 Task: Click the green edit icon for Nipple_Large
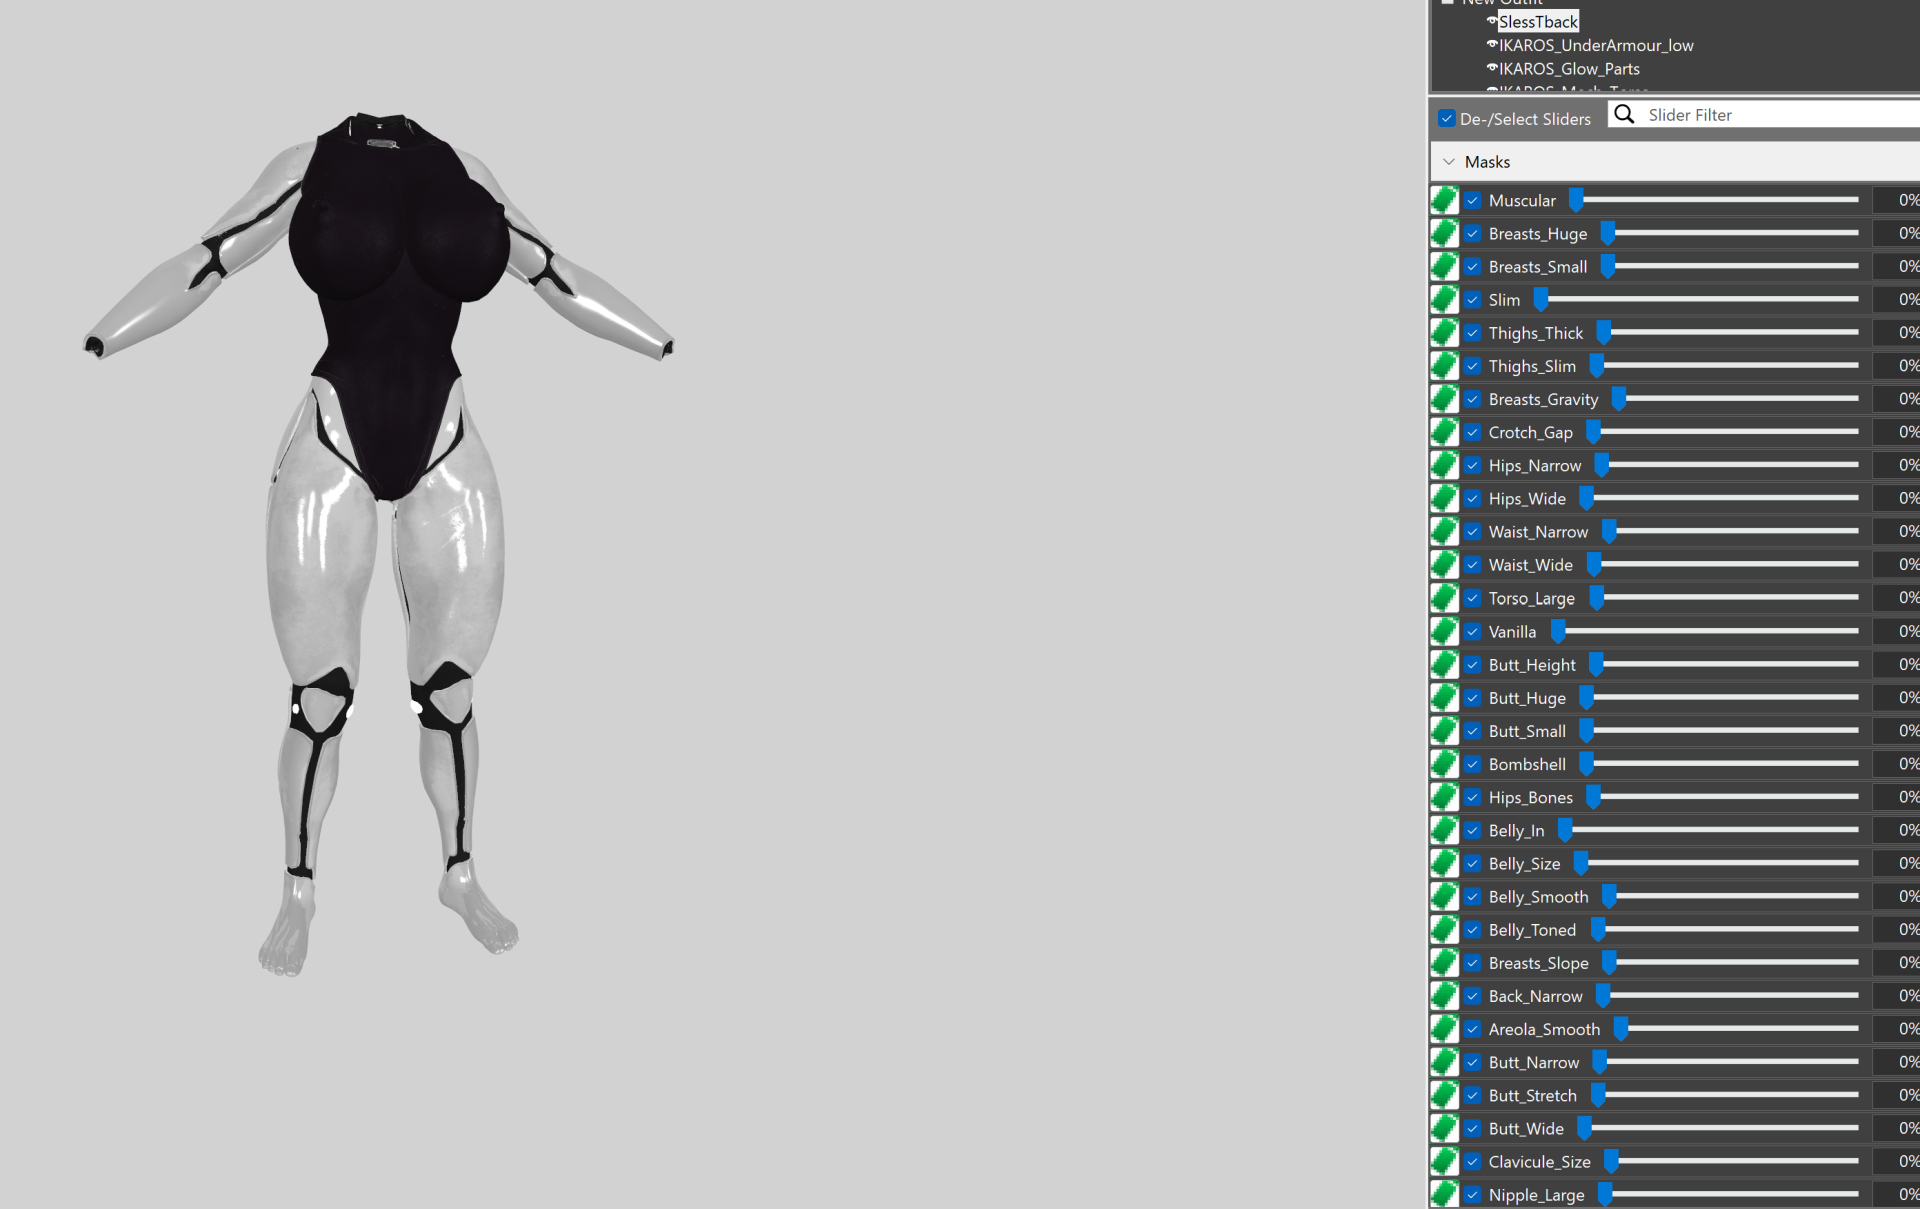(x=1444, y=1194)
